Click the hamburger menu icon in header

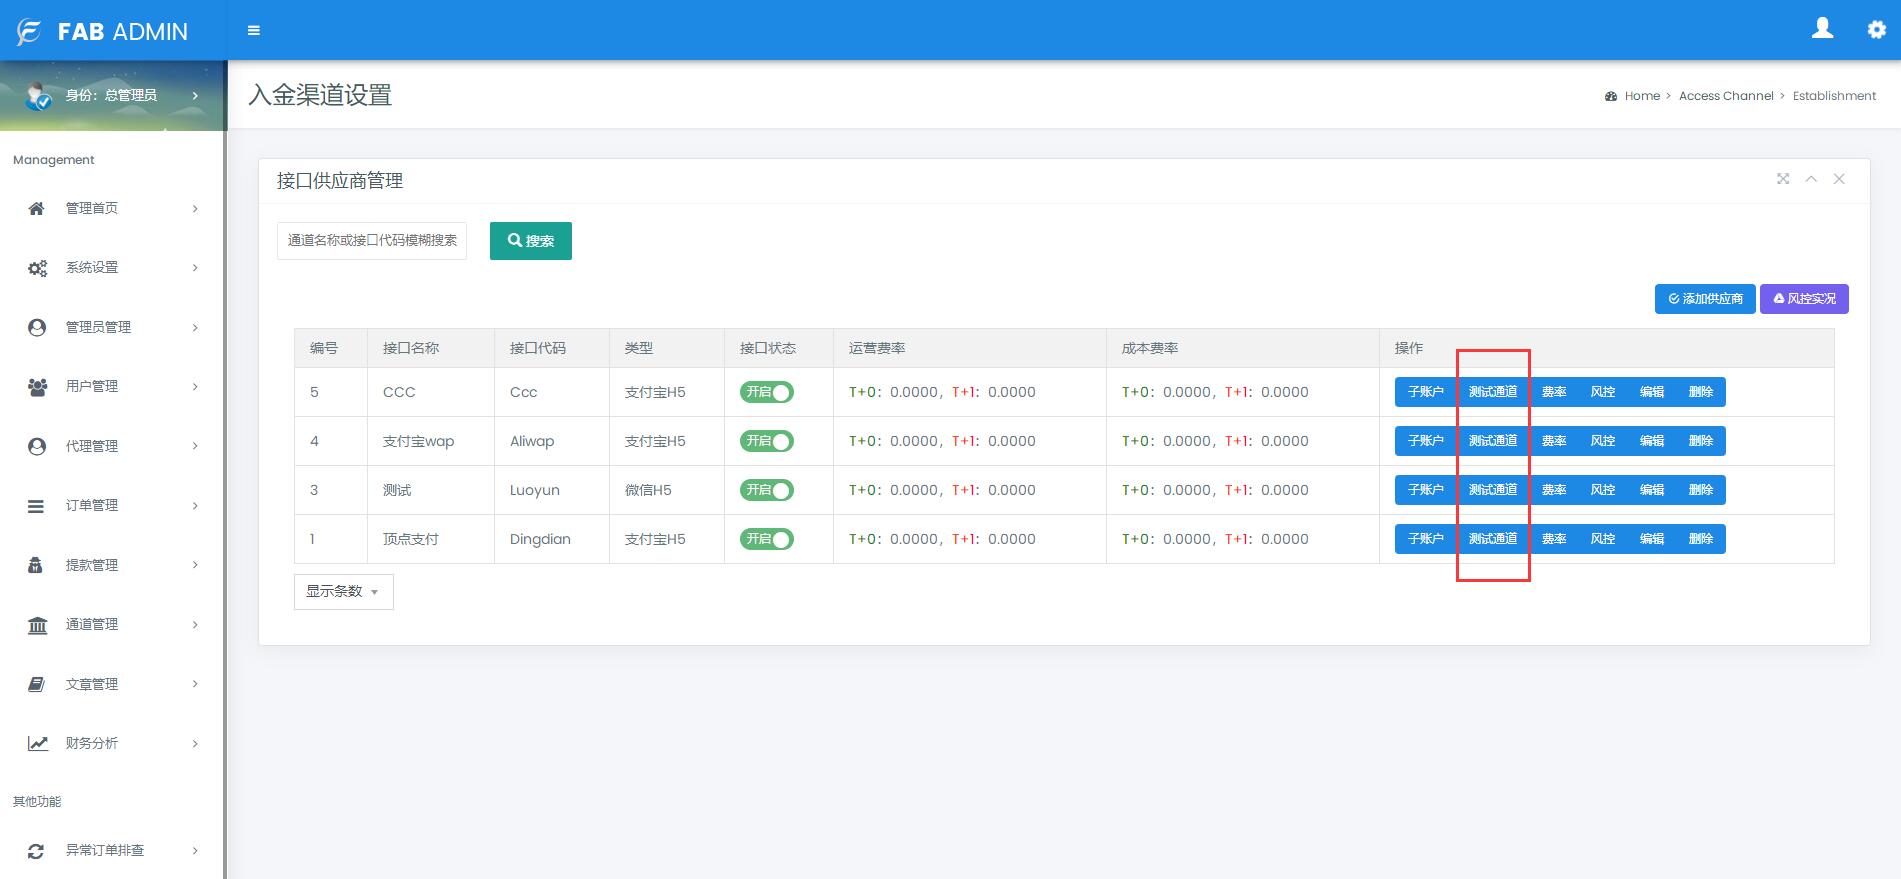[254, 31]
